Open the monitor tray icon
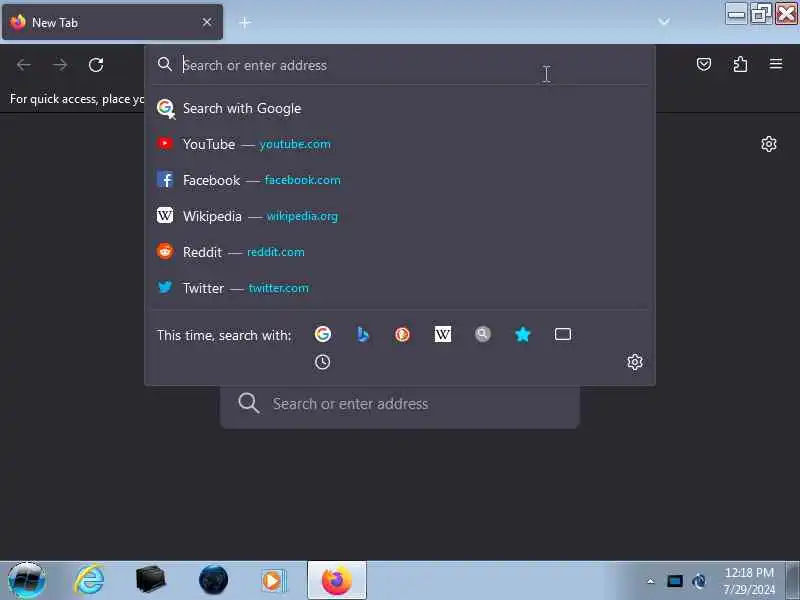Screen dimensions: 800x600 pos(674,581)
